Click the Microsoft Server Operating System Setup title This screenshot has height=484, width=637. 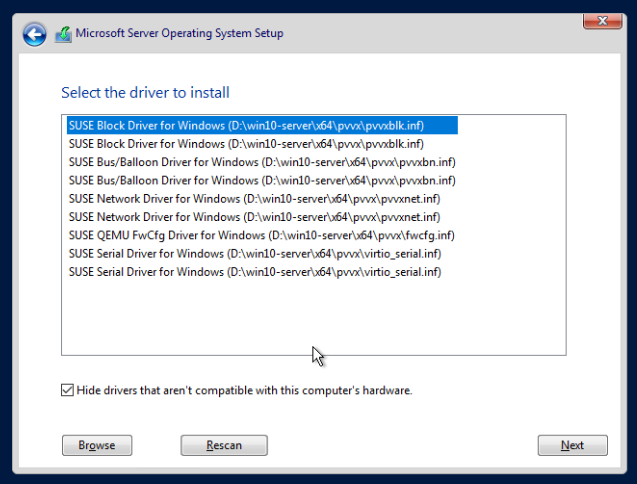tap(179, 34)
